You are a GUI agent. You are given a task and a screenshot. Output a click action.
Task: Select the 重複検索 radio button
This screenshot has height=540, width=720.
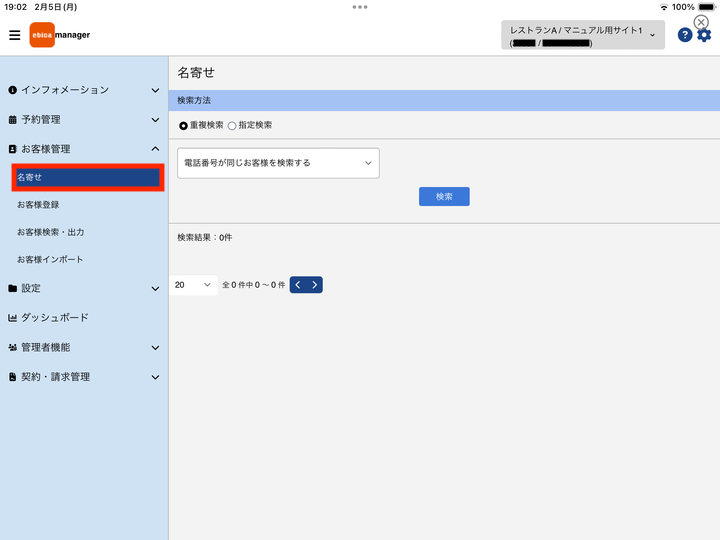coord(183,125)
